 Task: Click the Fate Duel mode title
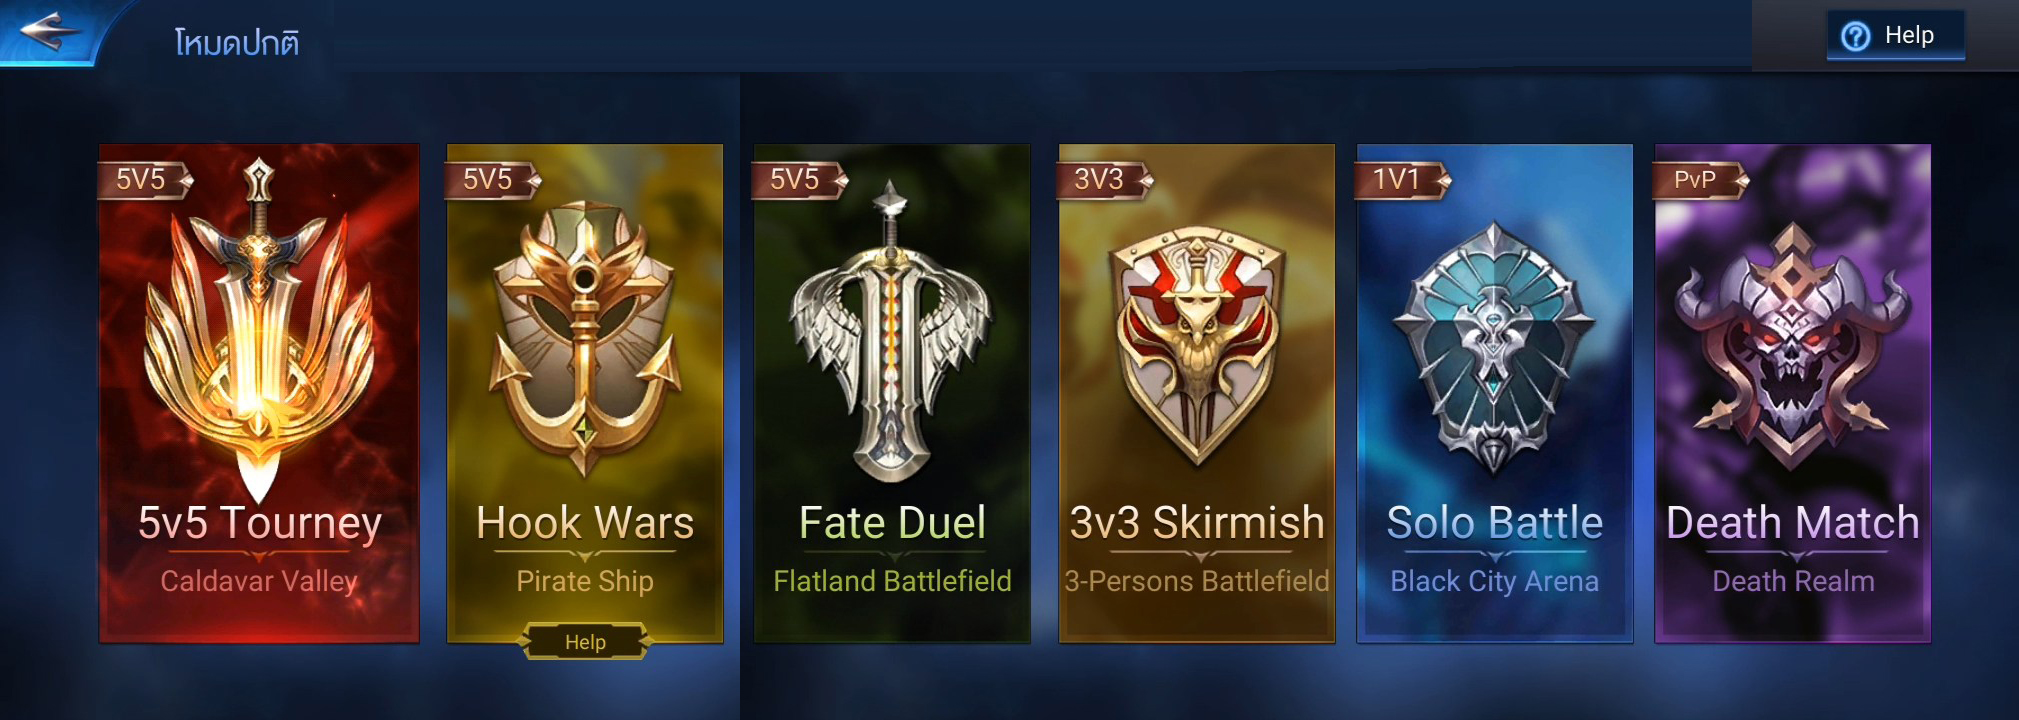[892, 523]
